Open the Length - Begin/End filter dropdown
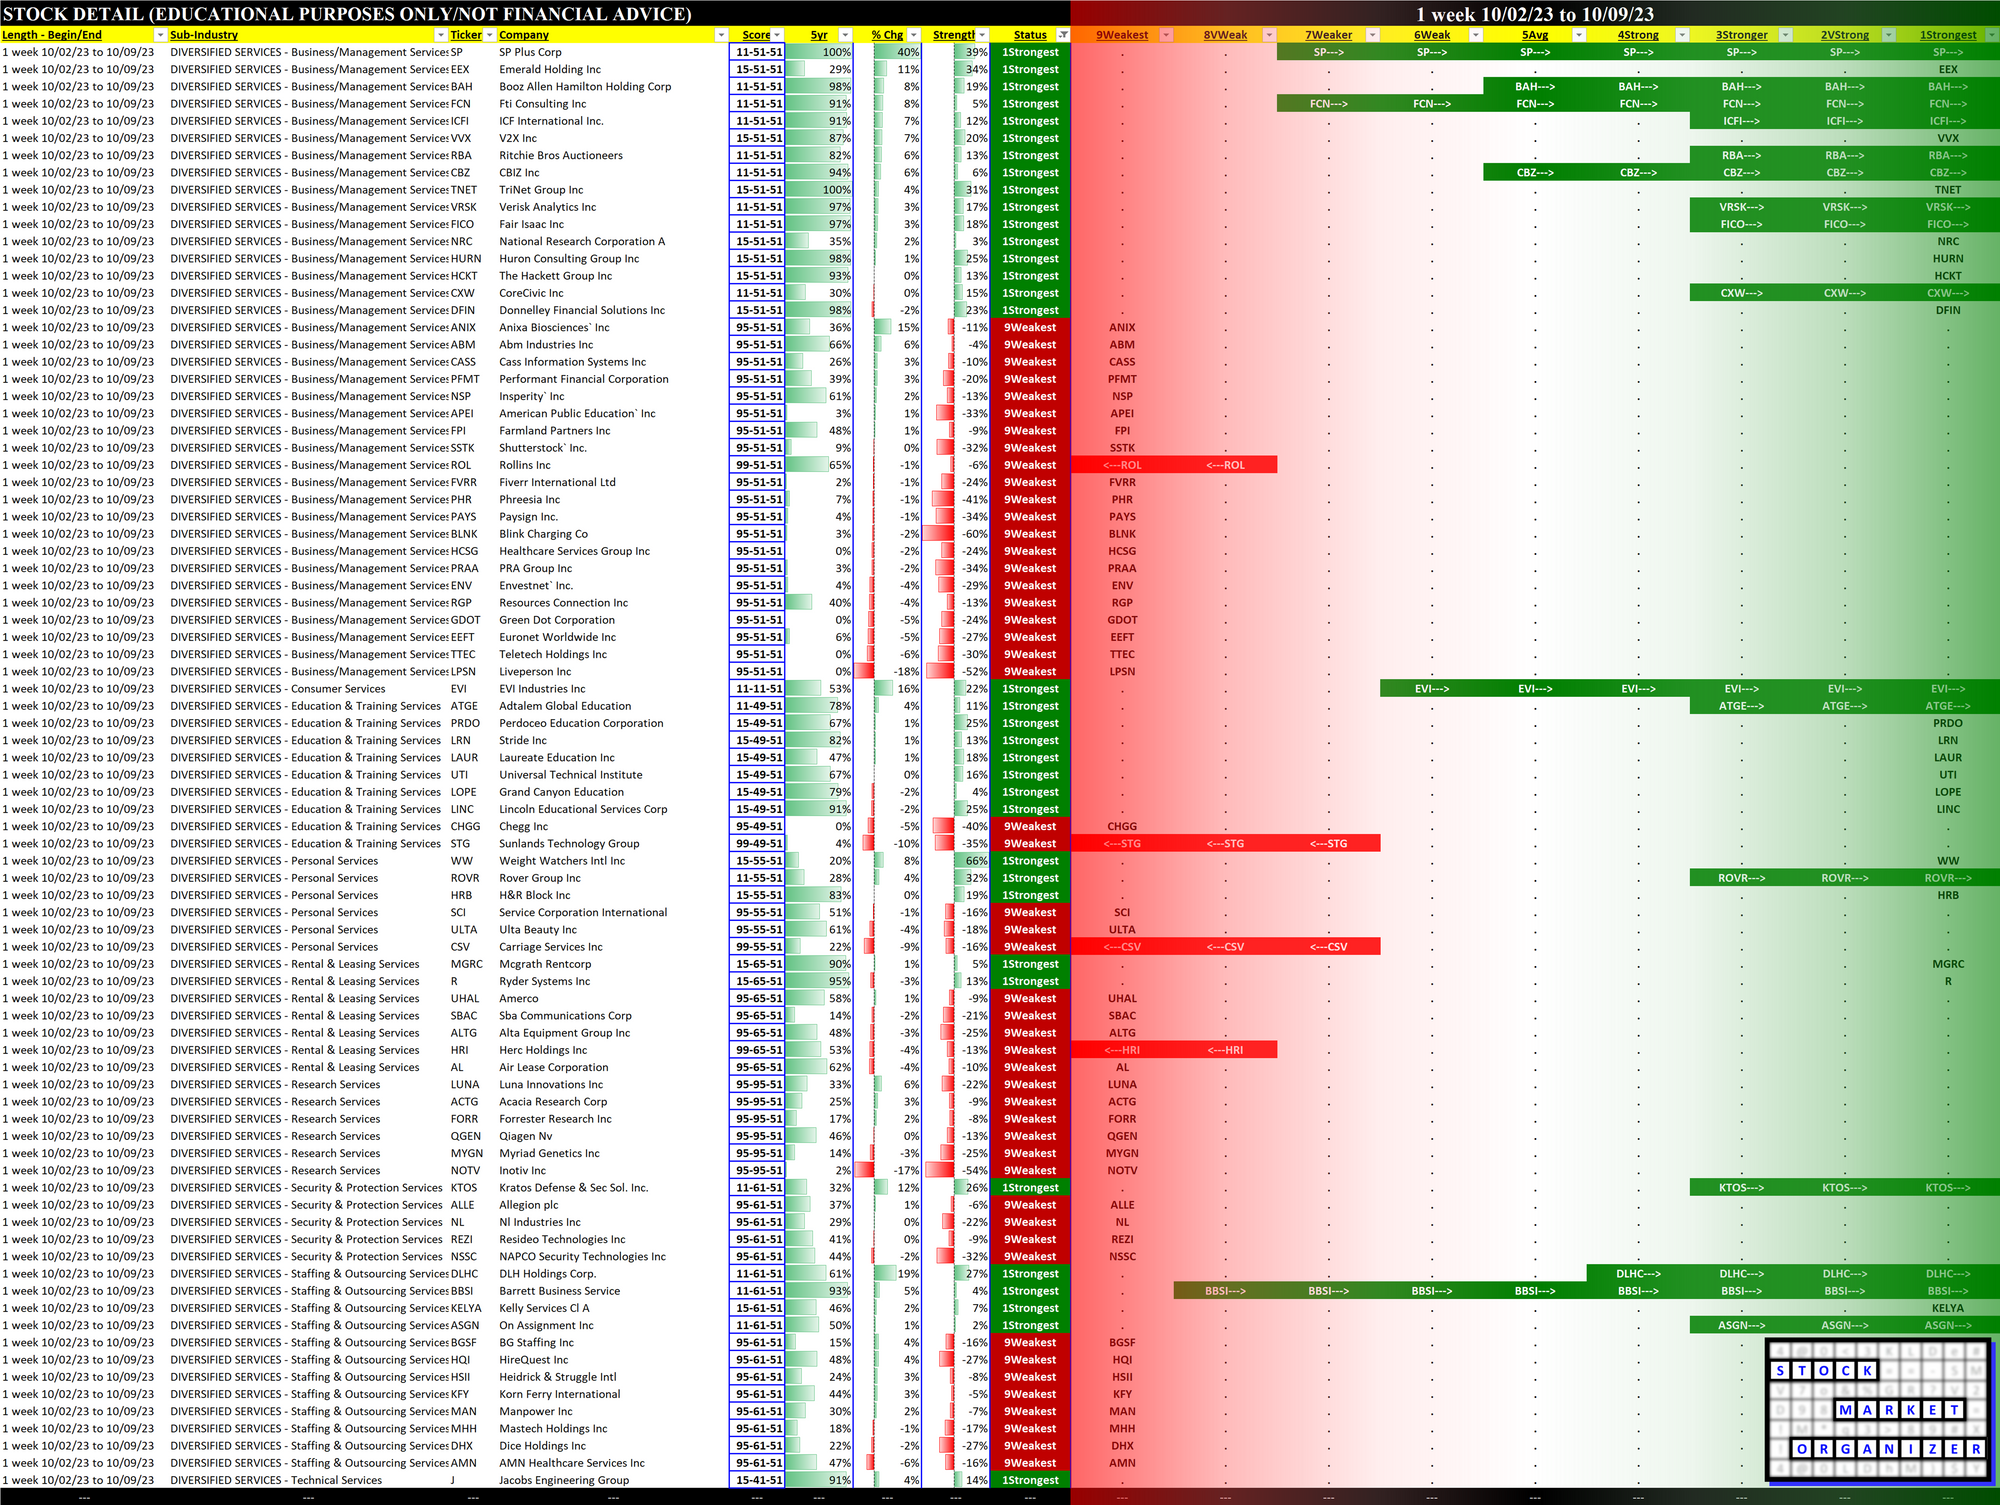This screenshot has width=2000, height=1505. (159, 35)
